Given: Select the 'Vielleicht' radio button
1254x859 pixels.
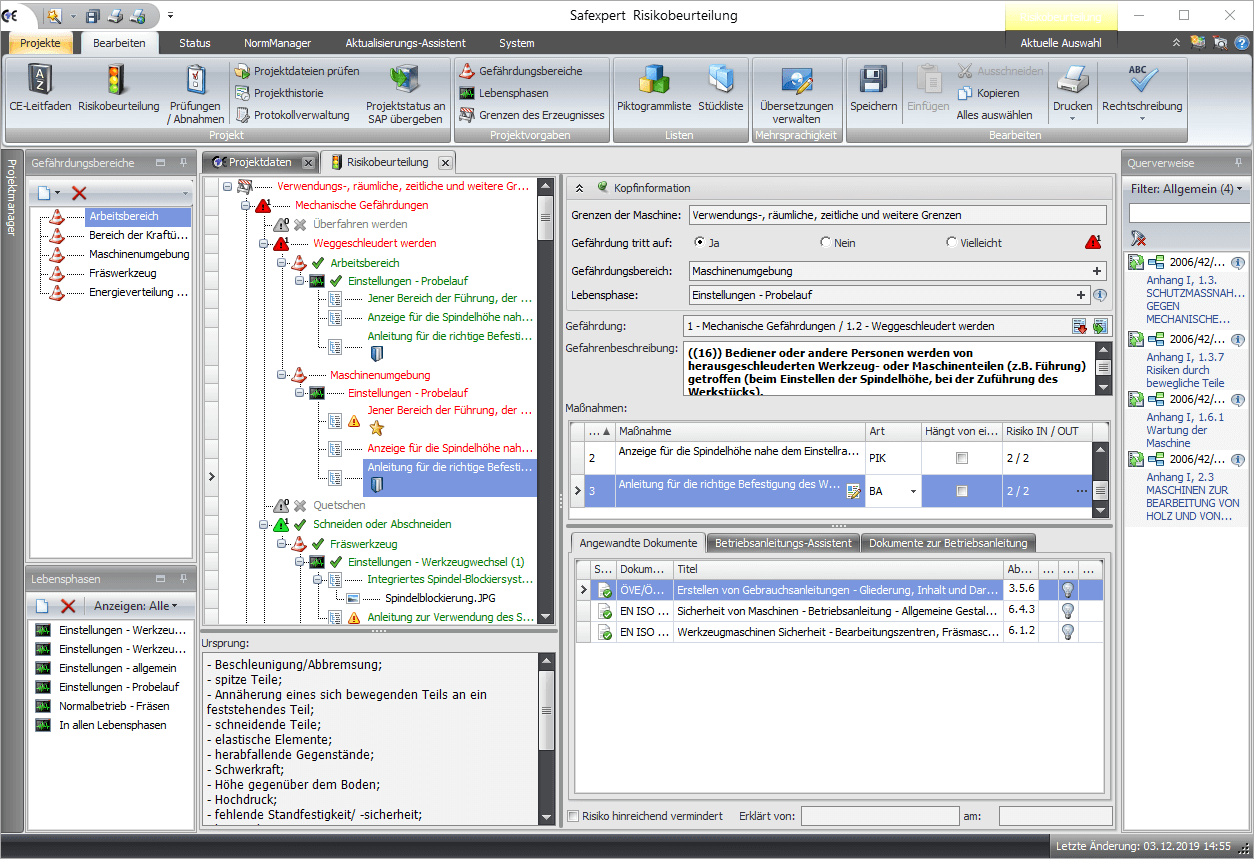Looking at the screenshot, I should click(951, 242).
